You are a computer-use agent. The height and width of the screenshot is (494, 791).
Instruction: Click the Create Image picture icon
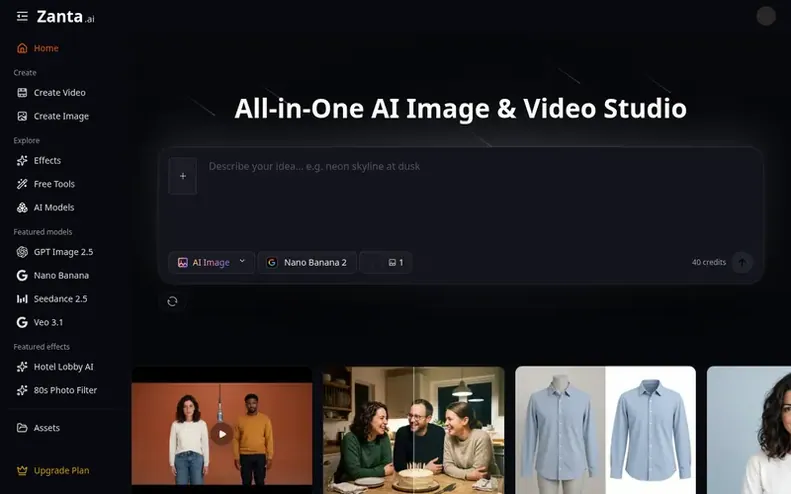point(22,116)
